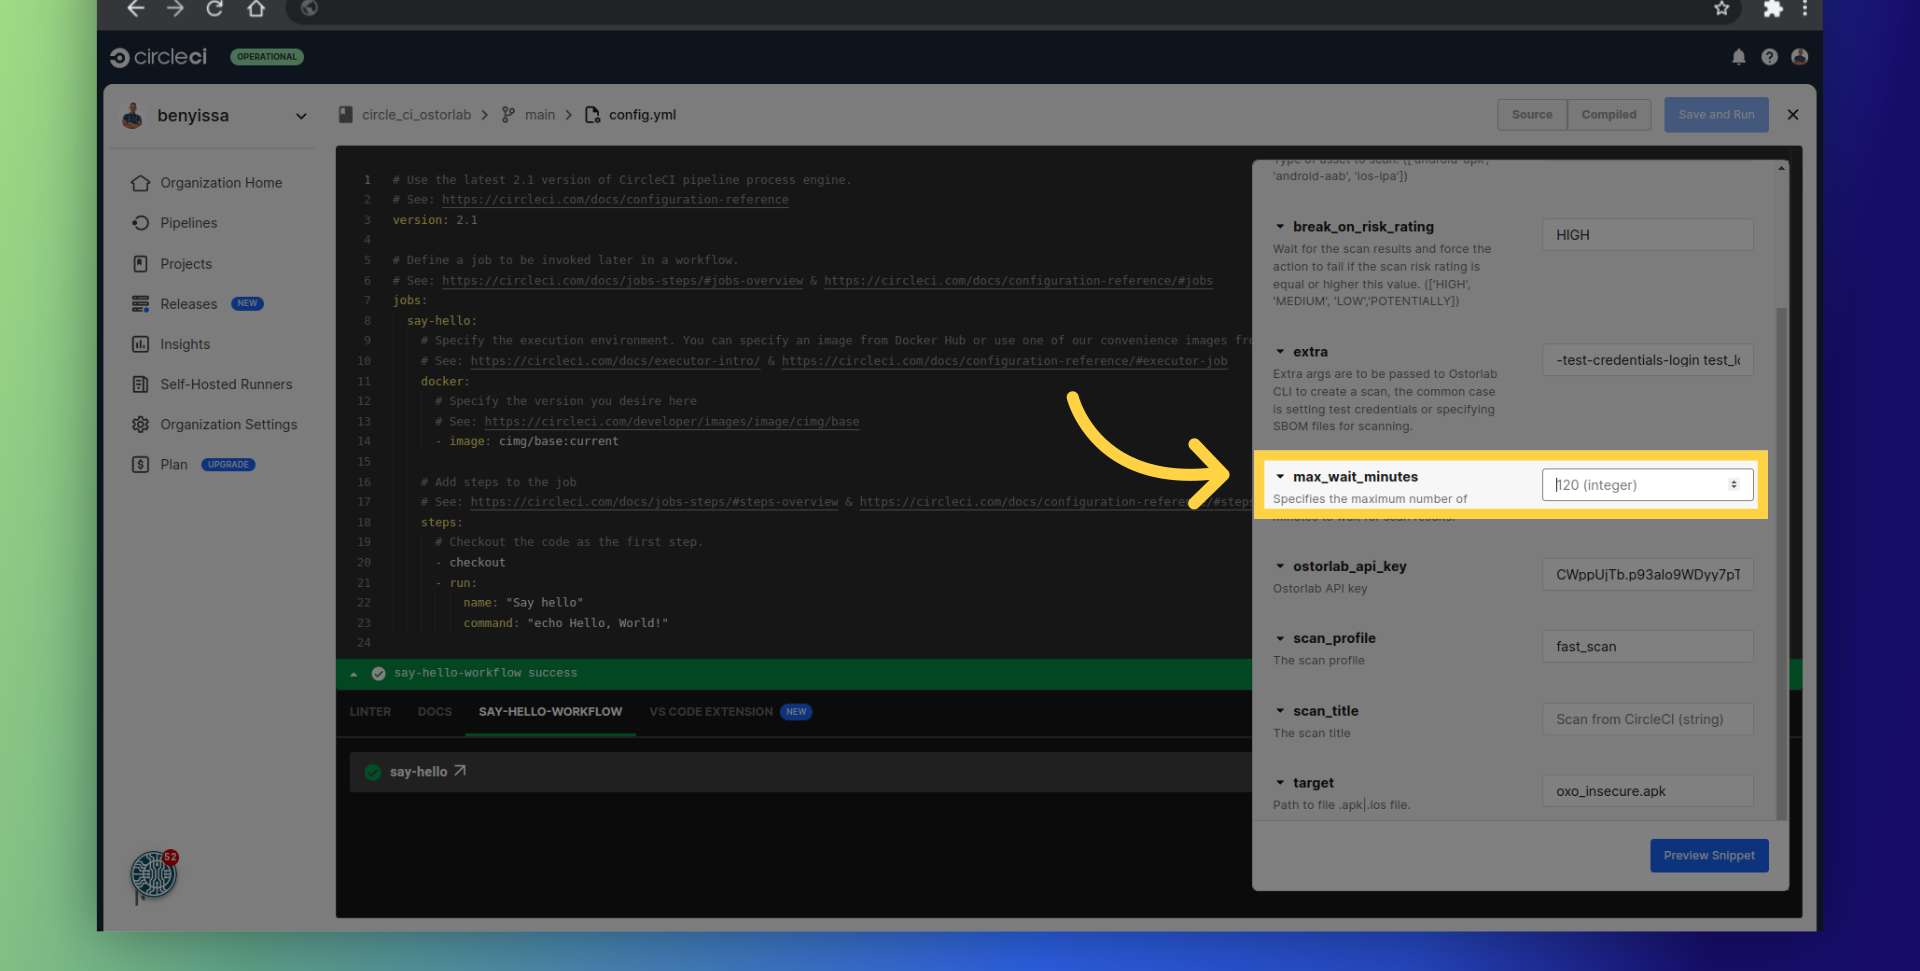1920x971 pixels.
Task: Click the scan_title input field
Action: point(1647,719)
